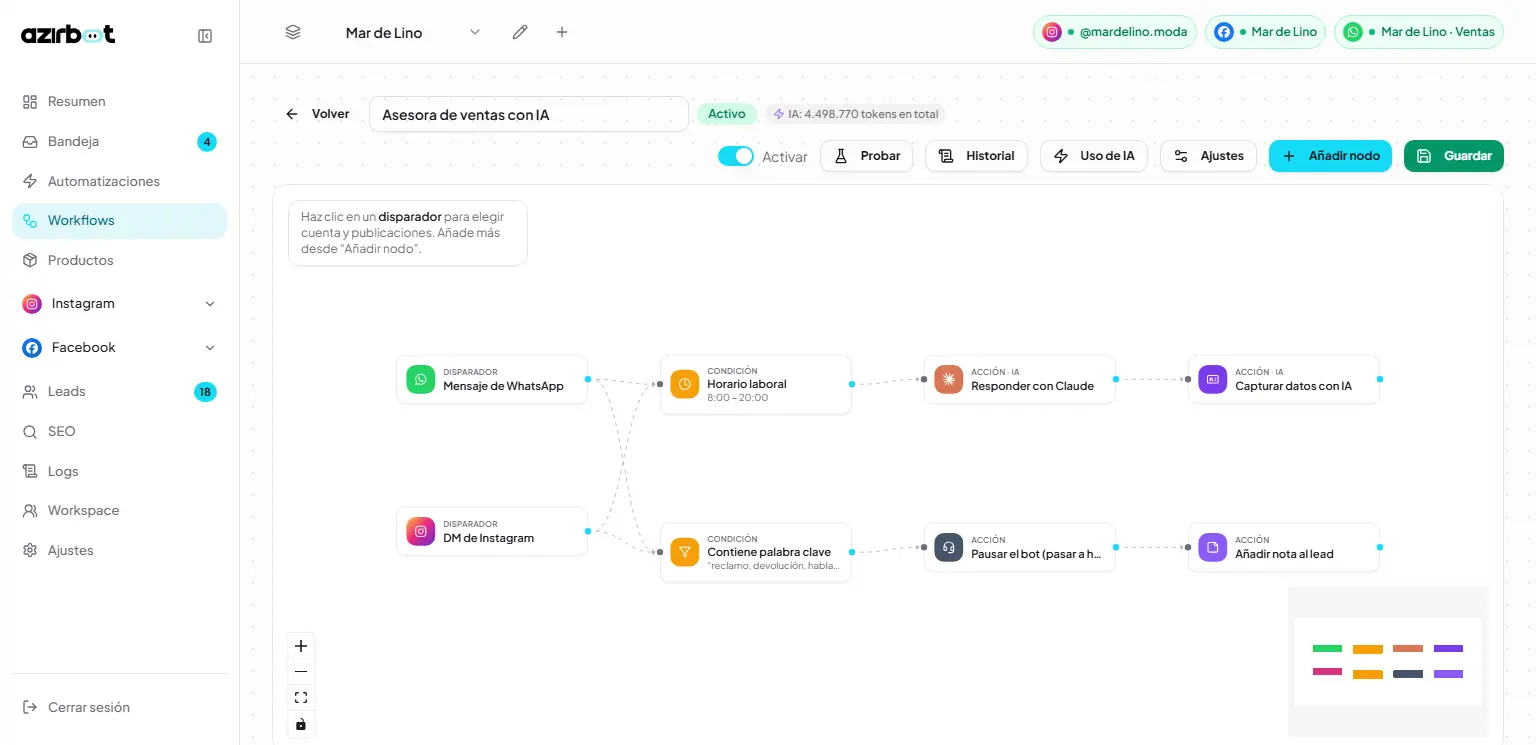Go to Workspace settings
Screen dimensions: 1536x745
coord(120,510)
